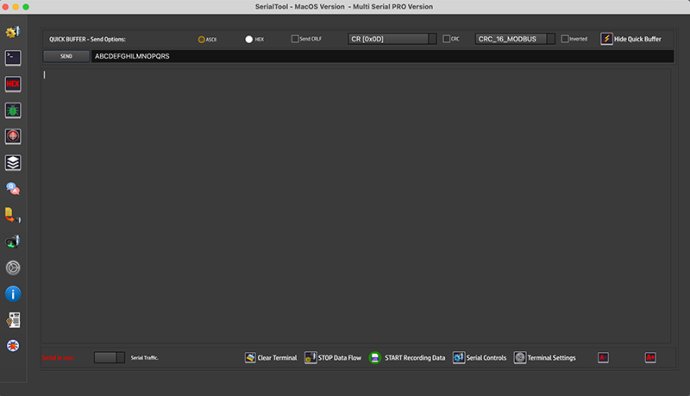
Task: Click the blue info sidebar icon
Action: point(13,293)
